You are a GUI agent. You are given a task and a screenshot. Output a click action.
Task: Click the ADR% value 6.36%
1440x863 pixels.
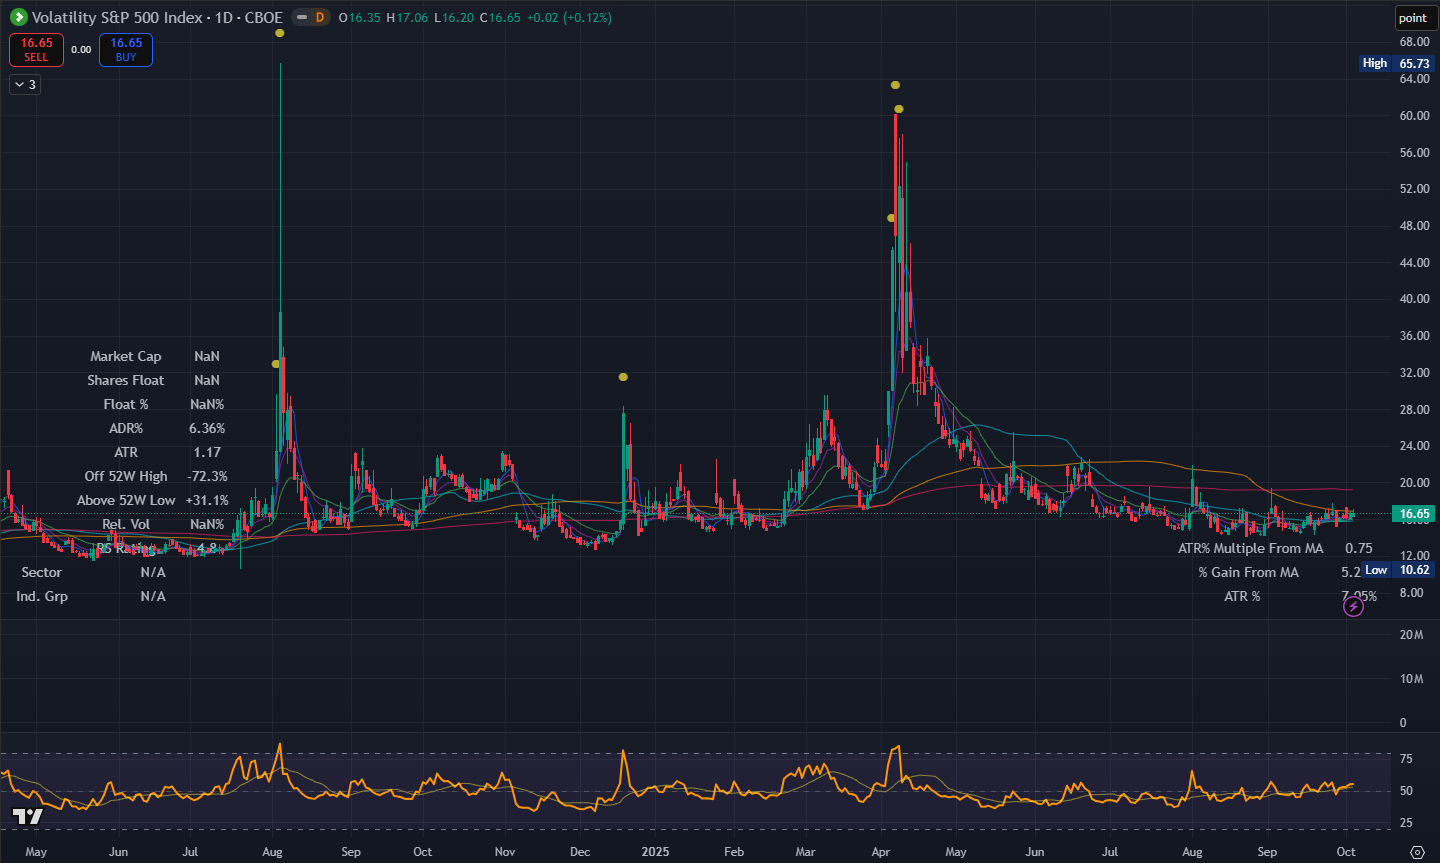click(207, 428)
